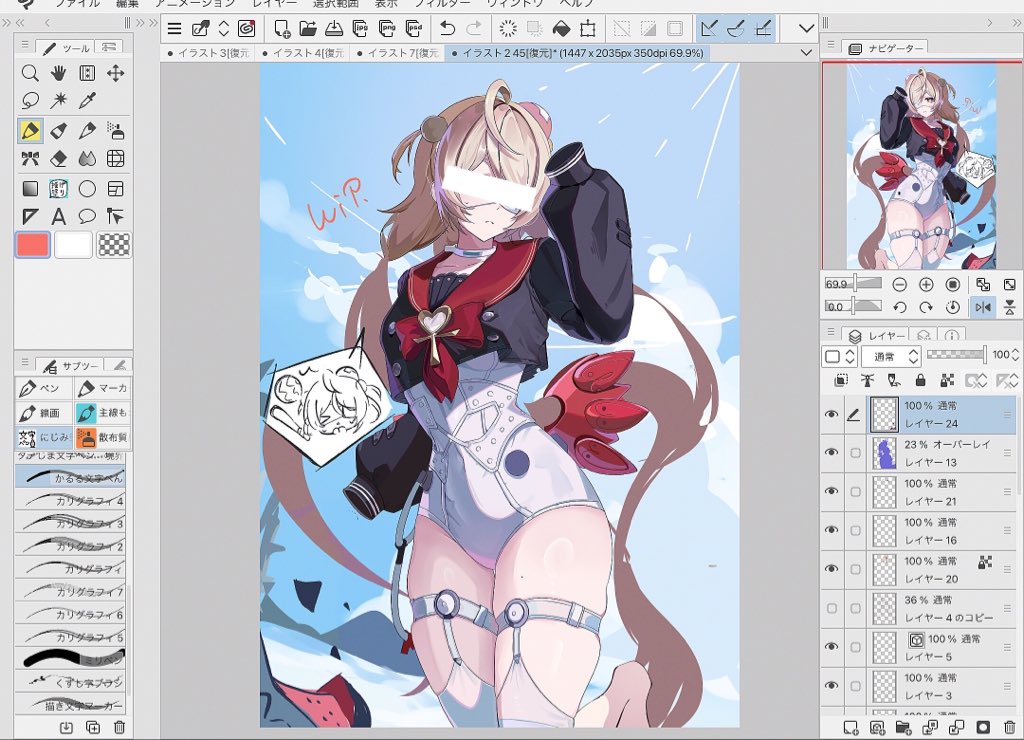Select the ペン sub tool group
Image resolution: width=1024 pixels, height=740 pixels.
(43, 389)
